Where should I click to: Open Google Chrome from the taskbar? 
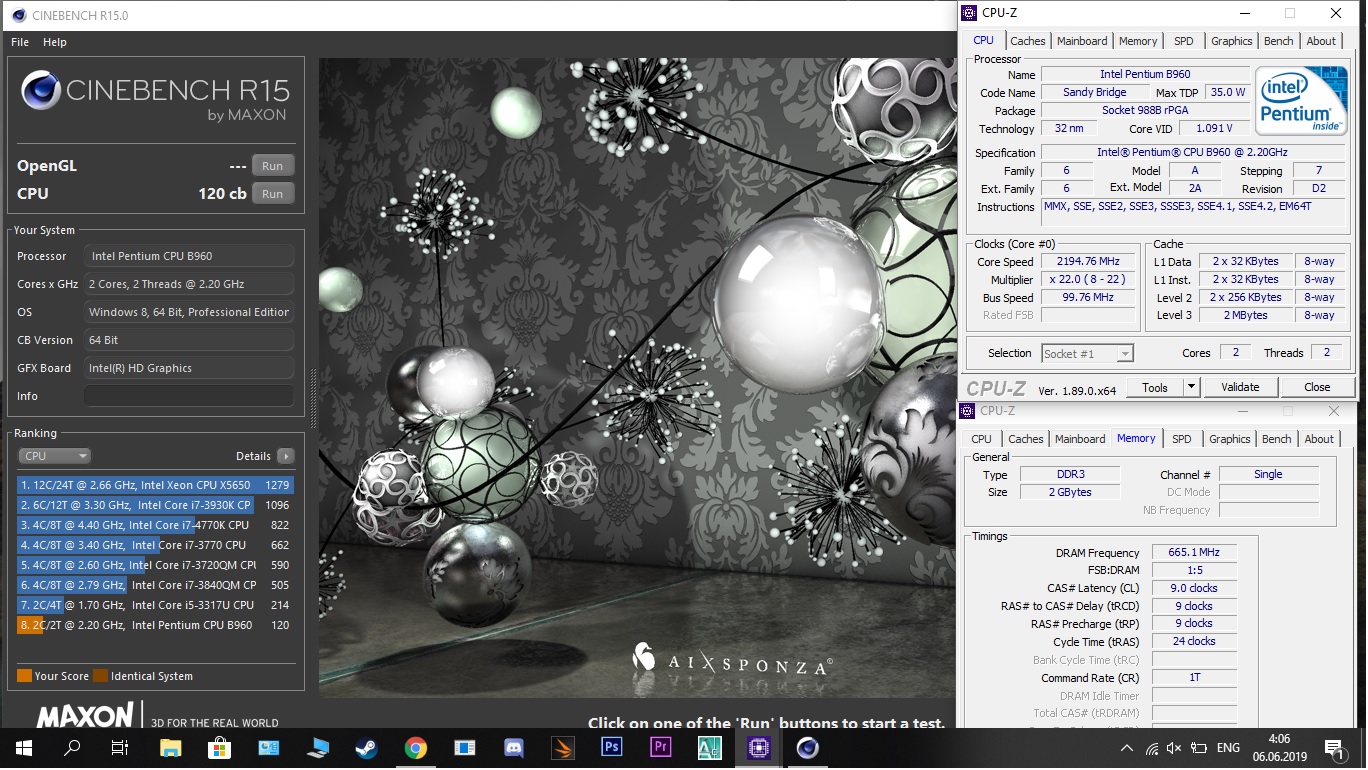point(415,748)
